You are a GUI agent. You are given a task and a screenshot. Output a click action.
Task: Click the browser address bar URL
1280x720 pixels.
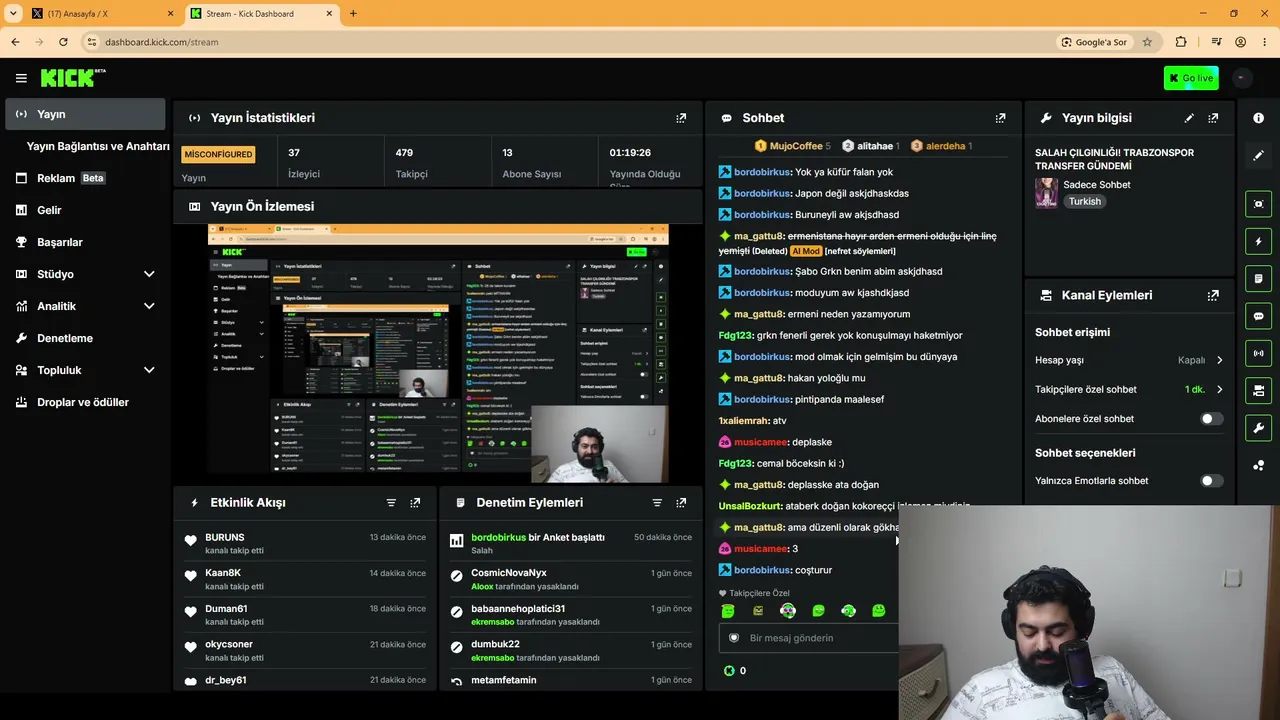point(161,42)
